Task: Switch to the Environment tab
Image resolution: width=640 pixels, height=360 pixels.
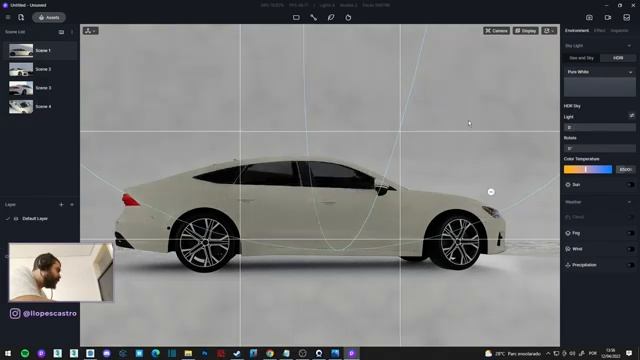Action: click(x=577, y=31)
